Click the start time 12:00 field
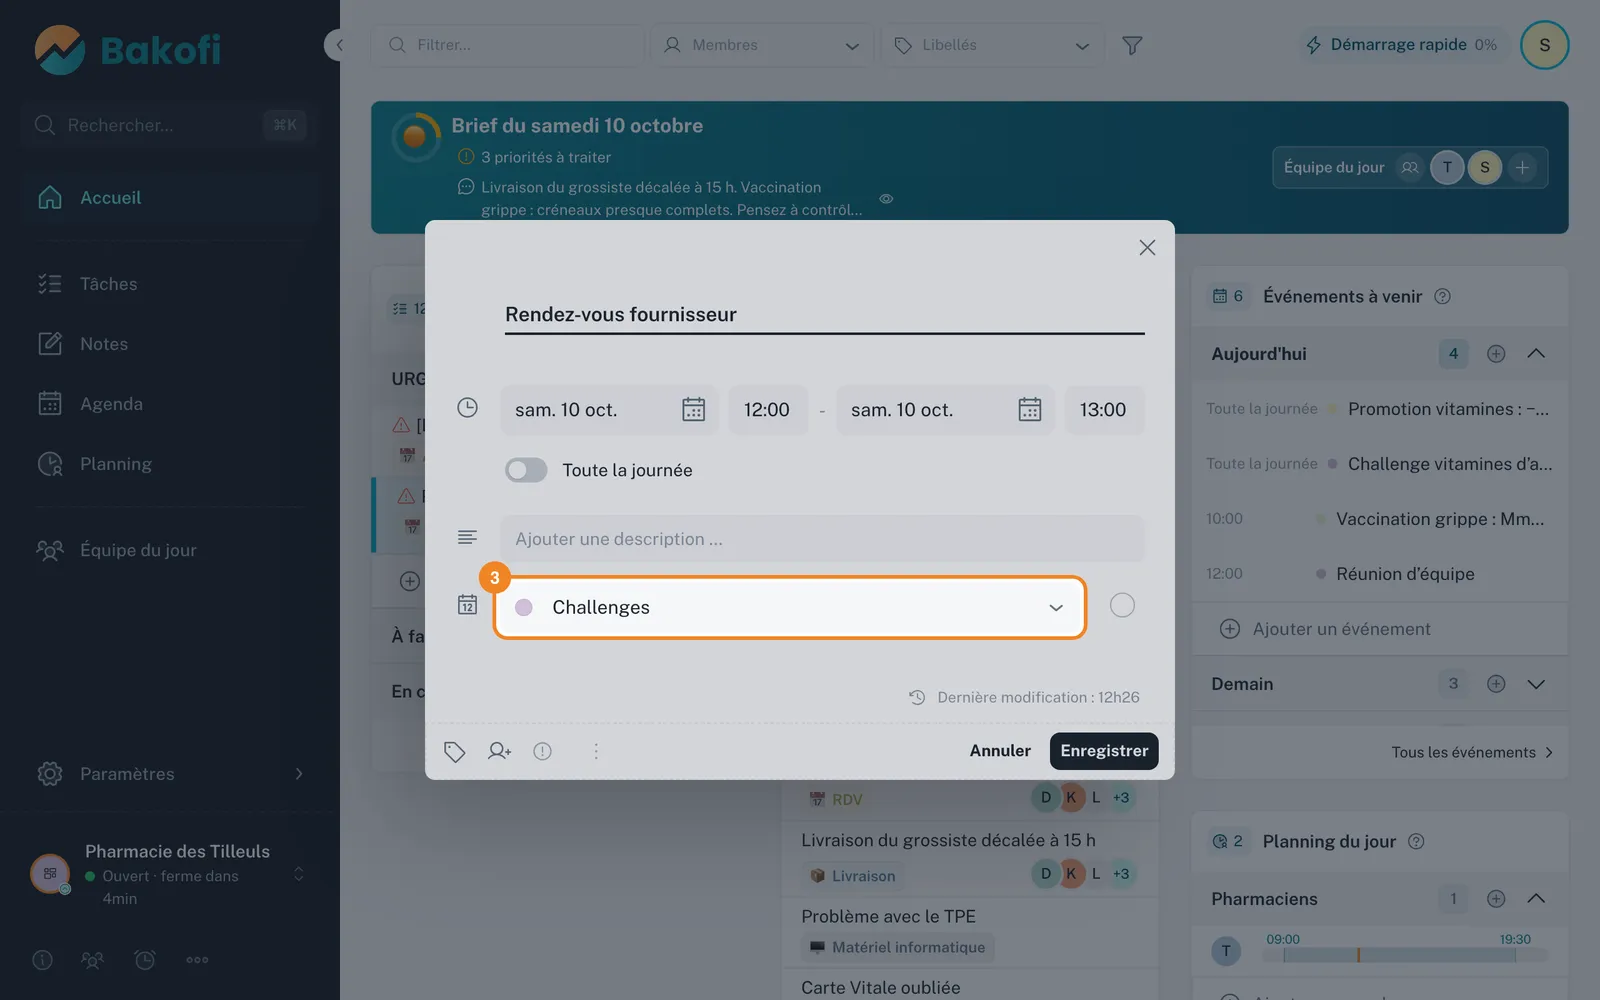The image size is (1600, 1000). [x=767, y=410]
